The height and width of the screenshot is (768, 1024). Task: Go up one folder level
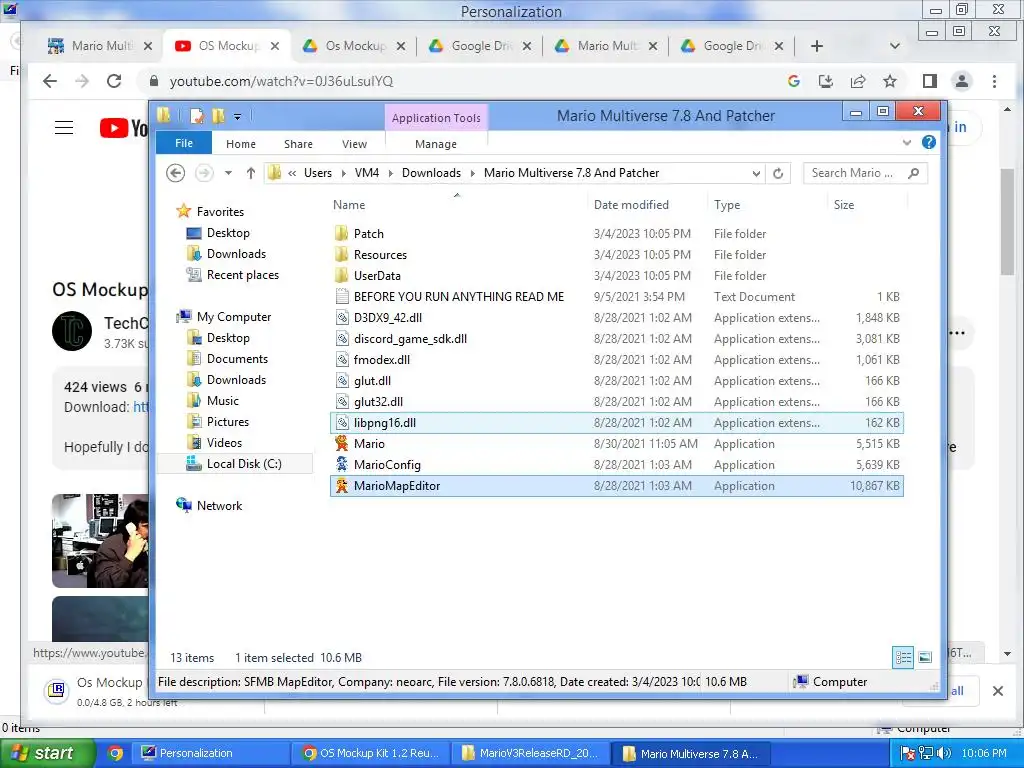point(251,173)
